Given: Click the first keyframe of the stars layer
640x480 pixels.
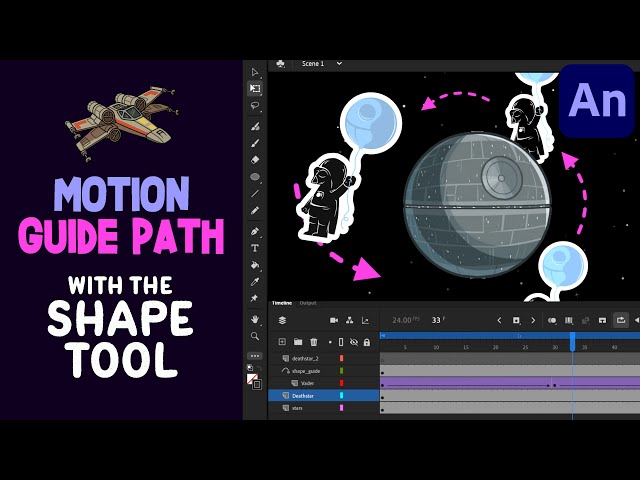Looking at the screenshot, I should (382, 410).
